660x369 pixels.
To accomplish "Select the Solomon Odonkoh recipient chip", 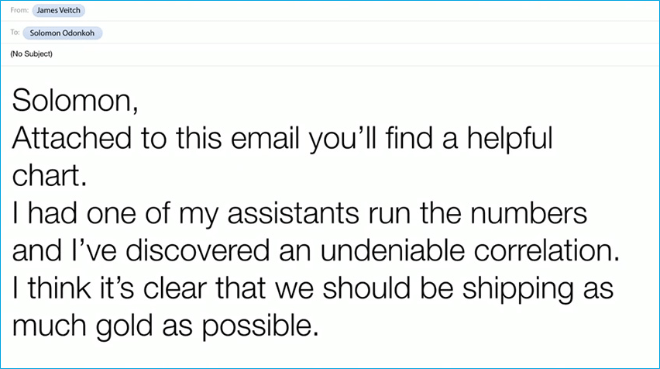I will click(62, 33).
